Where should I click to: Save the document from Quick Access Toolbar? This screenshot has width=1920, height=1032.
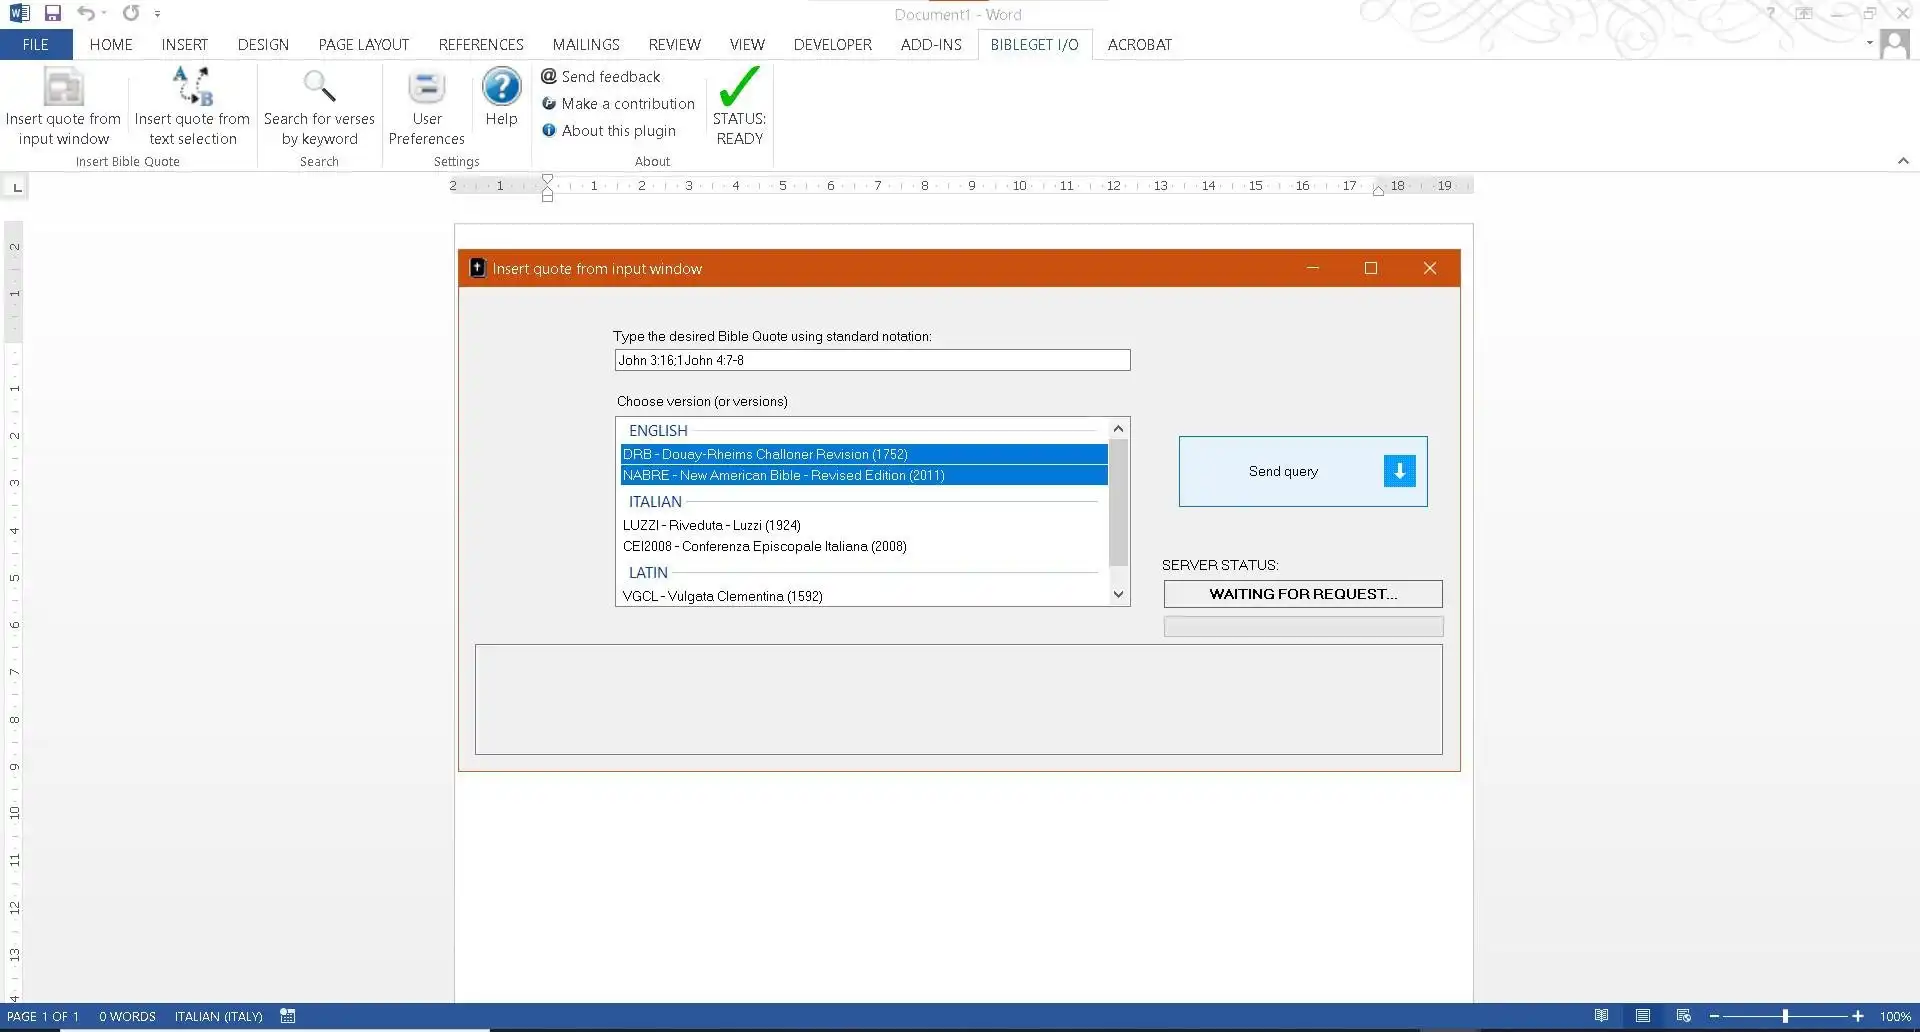click(x=53, y=14)
